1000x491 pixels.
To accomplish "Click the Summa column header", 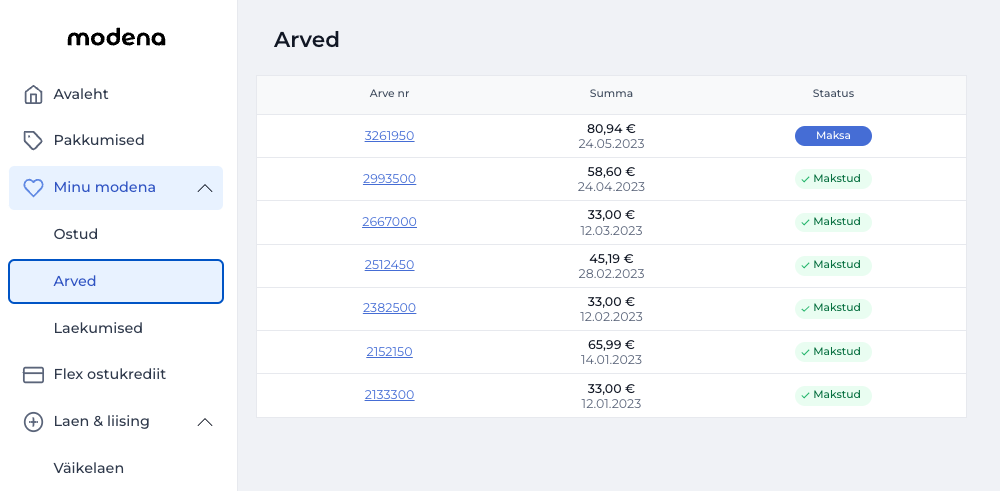I will (x=611, y=94).
